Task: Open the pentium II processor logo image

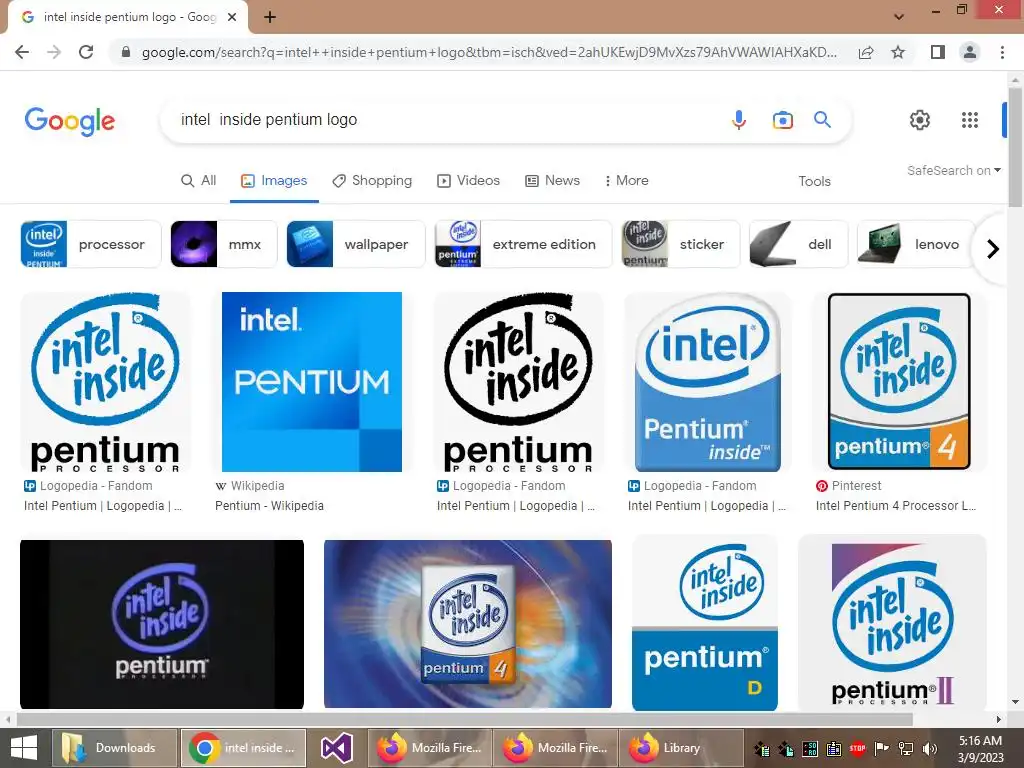Action: point(892,624)
